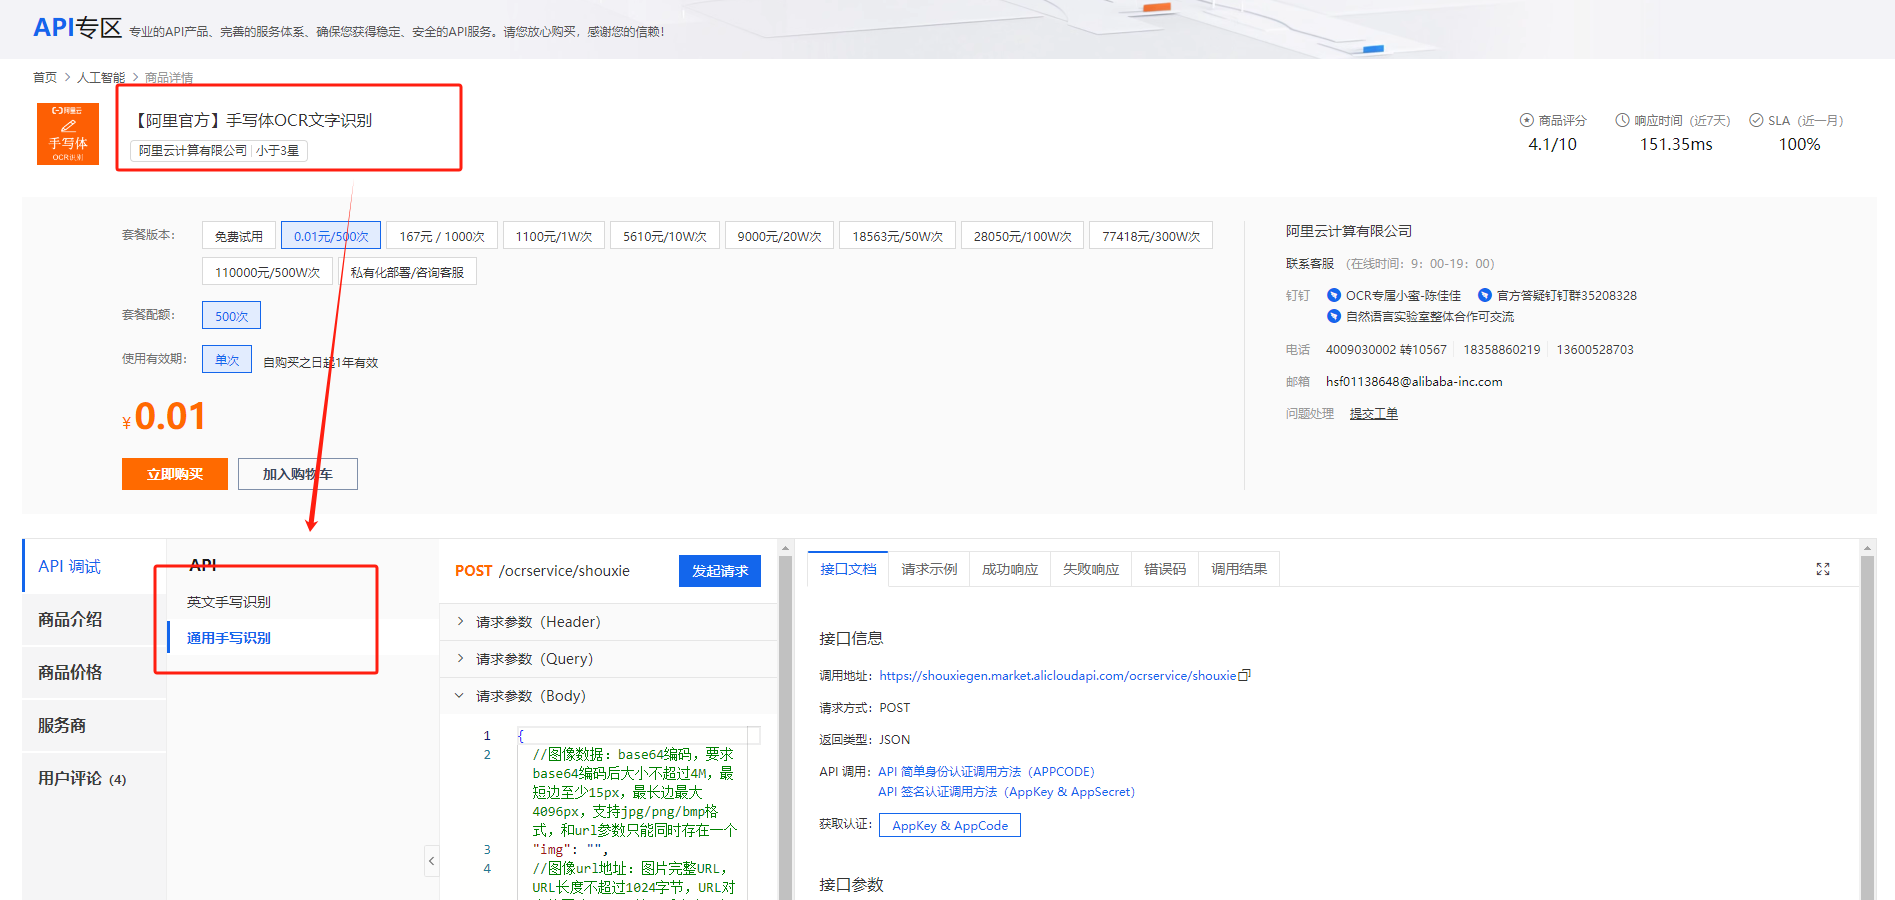Screen dimensions: 1895x900
Task: Click the copy icon beside the API URL
Action: [x=1245, y=675]
